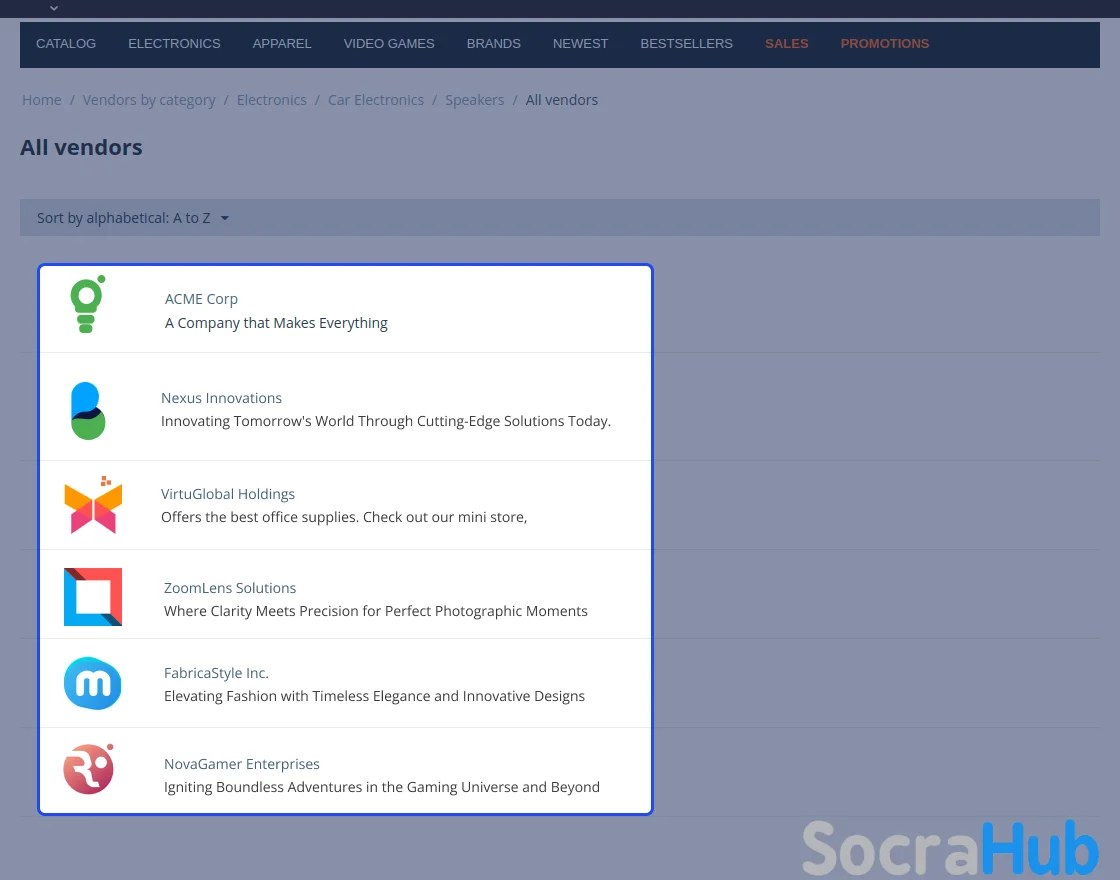Open the Electronics menu item
Viewport: 1120px width, 880px height.
click(x=174, y=44)
